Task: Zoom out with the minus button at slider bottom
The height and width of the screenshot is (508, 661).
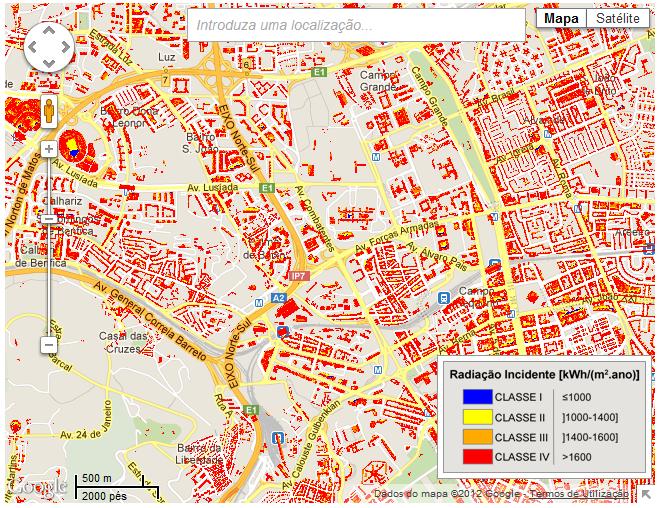Action: [x=49, y=345]
